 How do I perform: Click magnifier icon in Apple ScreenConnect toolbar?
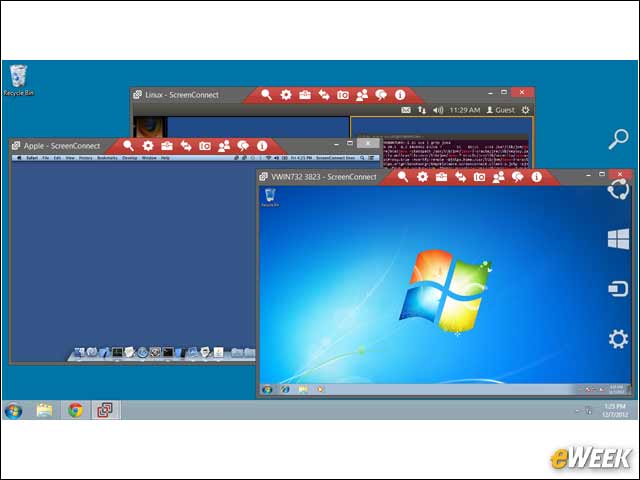pyautogui.click(x=129, y=146)
